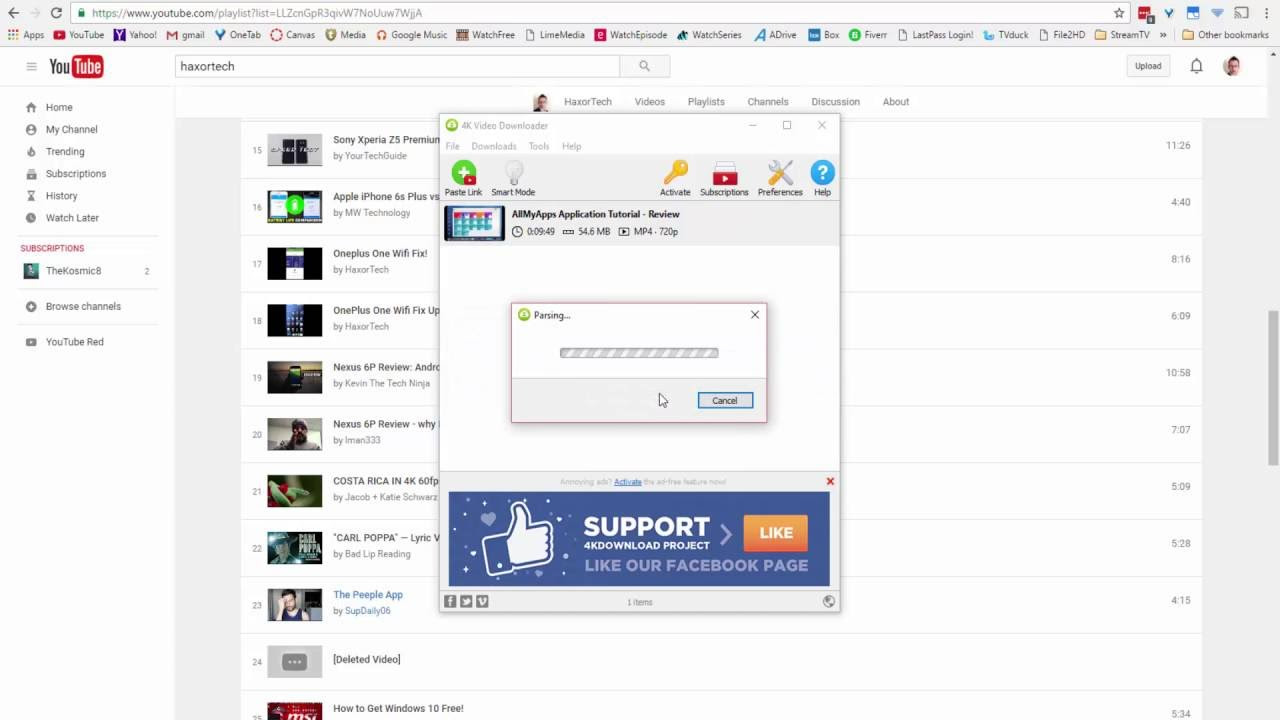
Task: Open the File menu in 4K Video Downloader
Action: (452, 146)
